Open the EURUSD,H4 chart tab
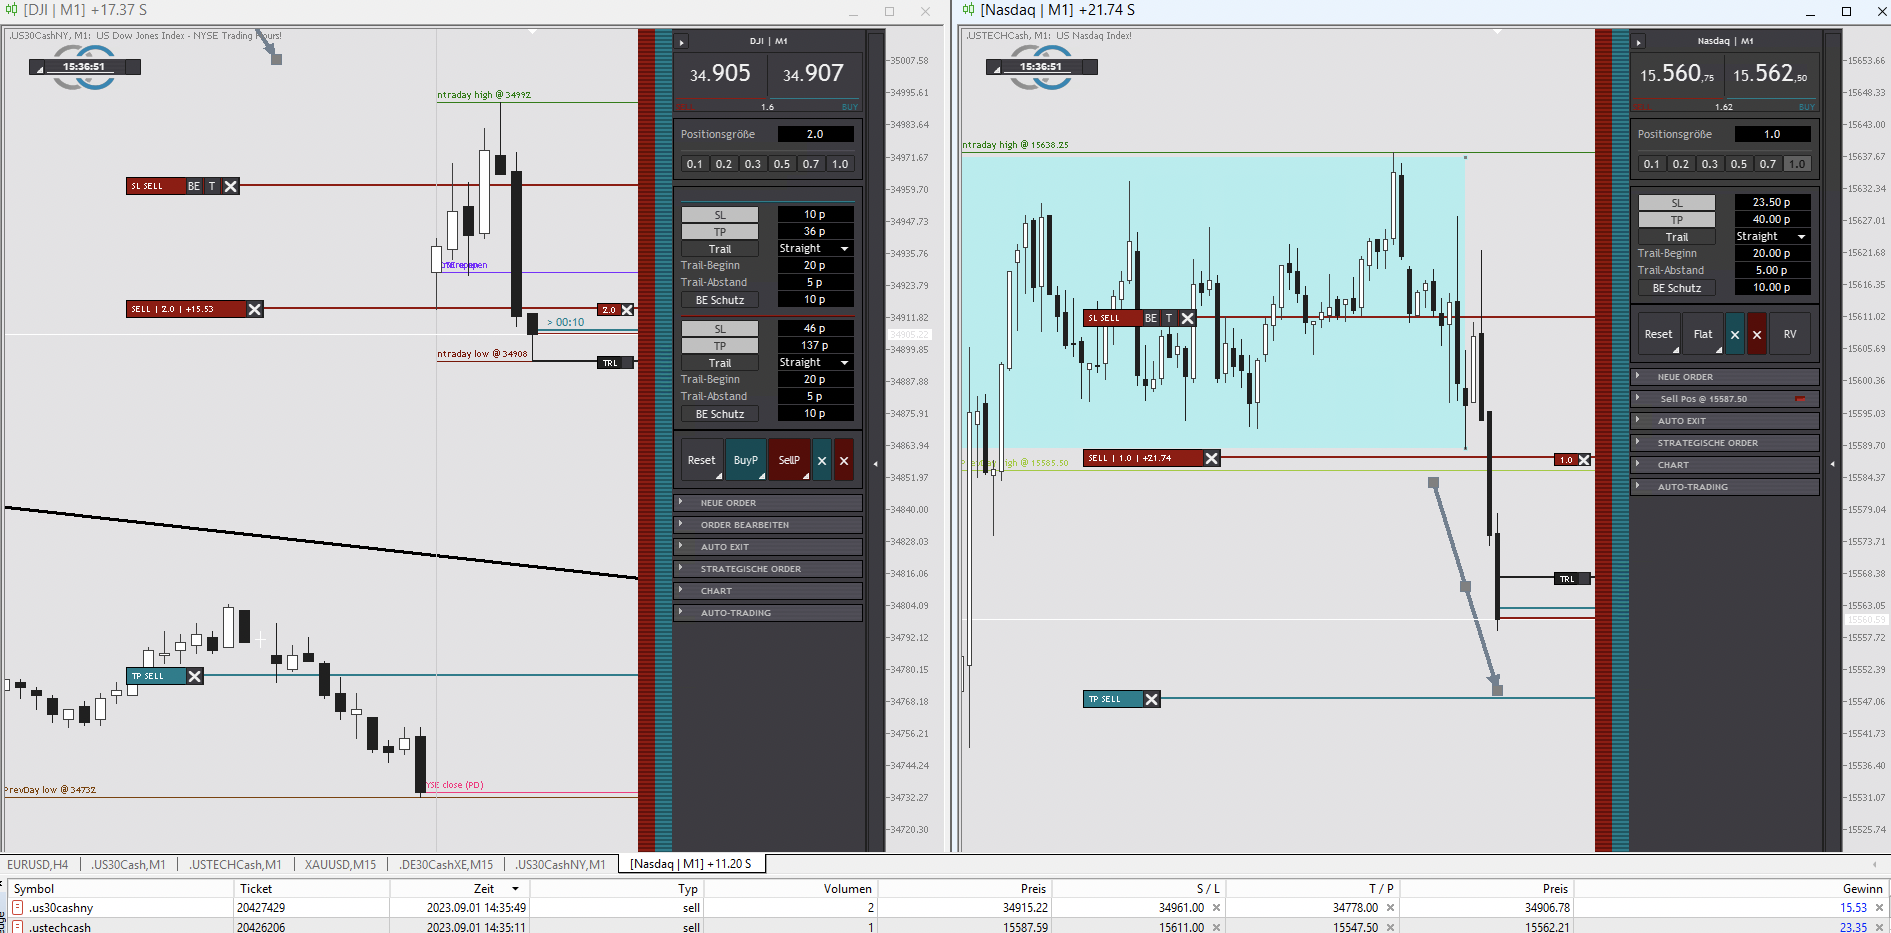1891x933 pixels. tap(38, 864)
